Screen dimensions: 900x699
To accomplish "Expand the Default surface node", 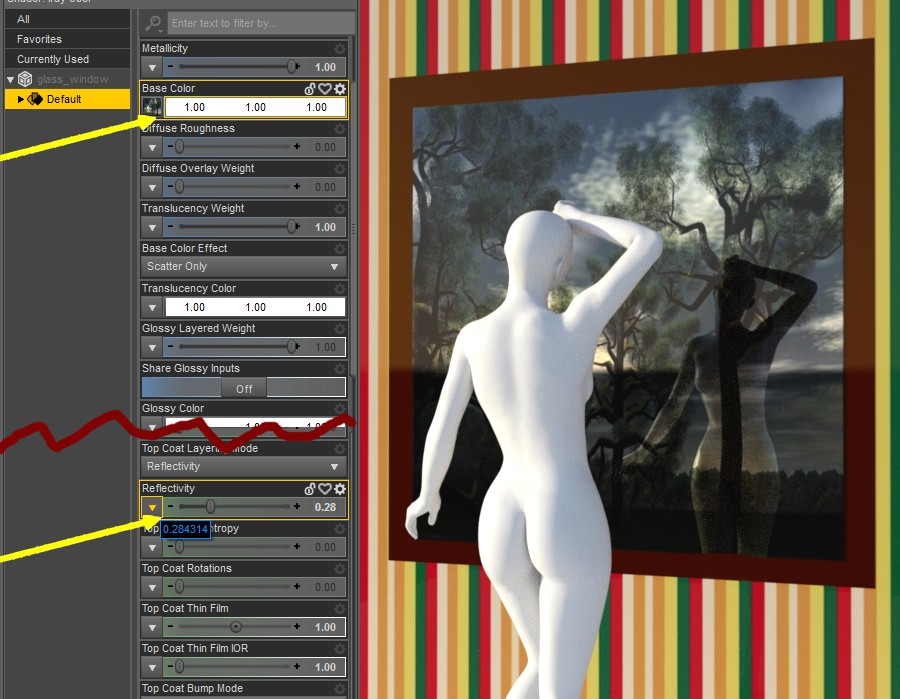I will coord(21,99).
